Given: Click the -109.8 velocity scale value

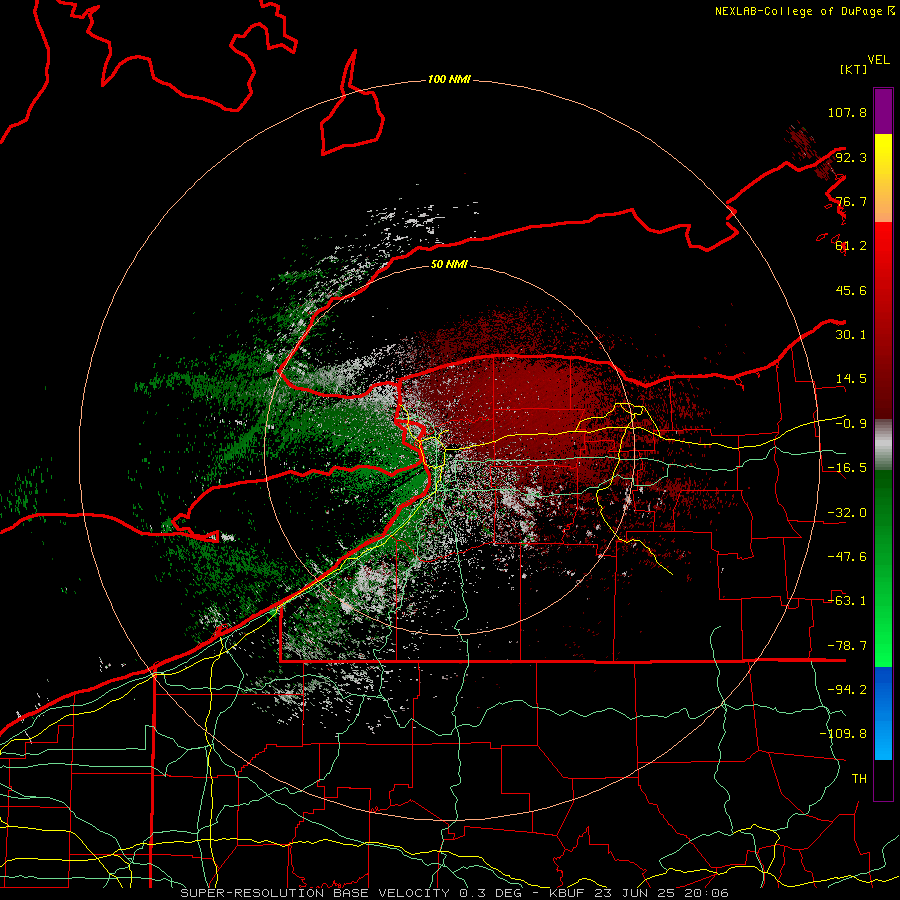Looking at the screenshot, I should pyautogui.click(x=843, y=734).
